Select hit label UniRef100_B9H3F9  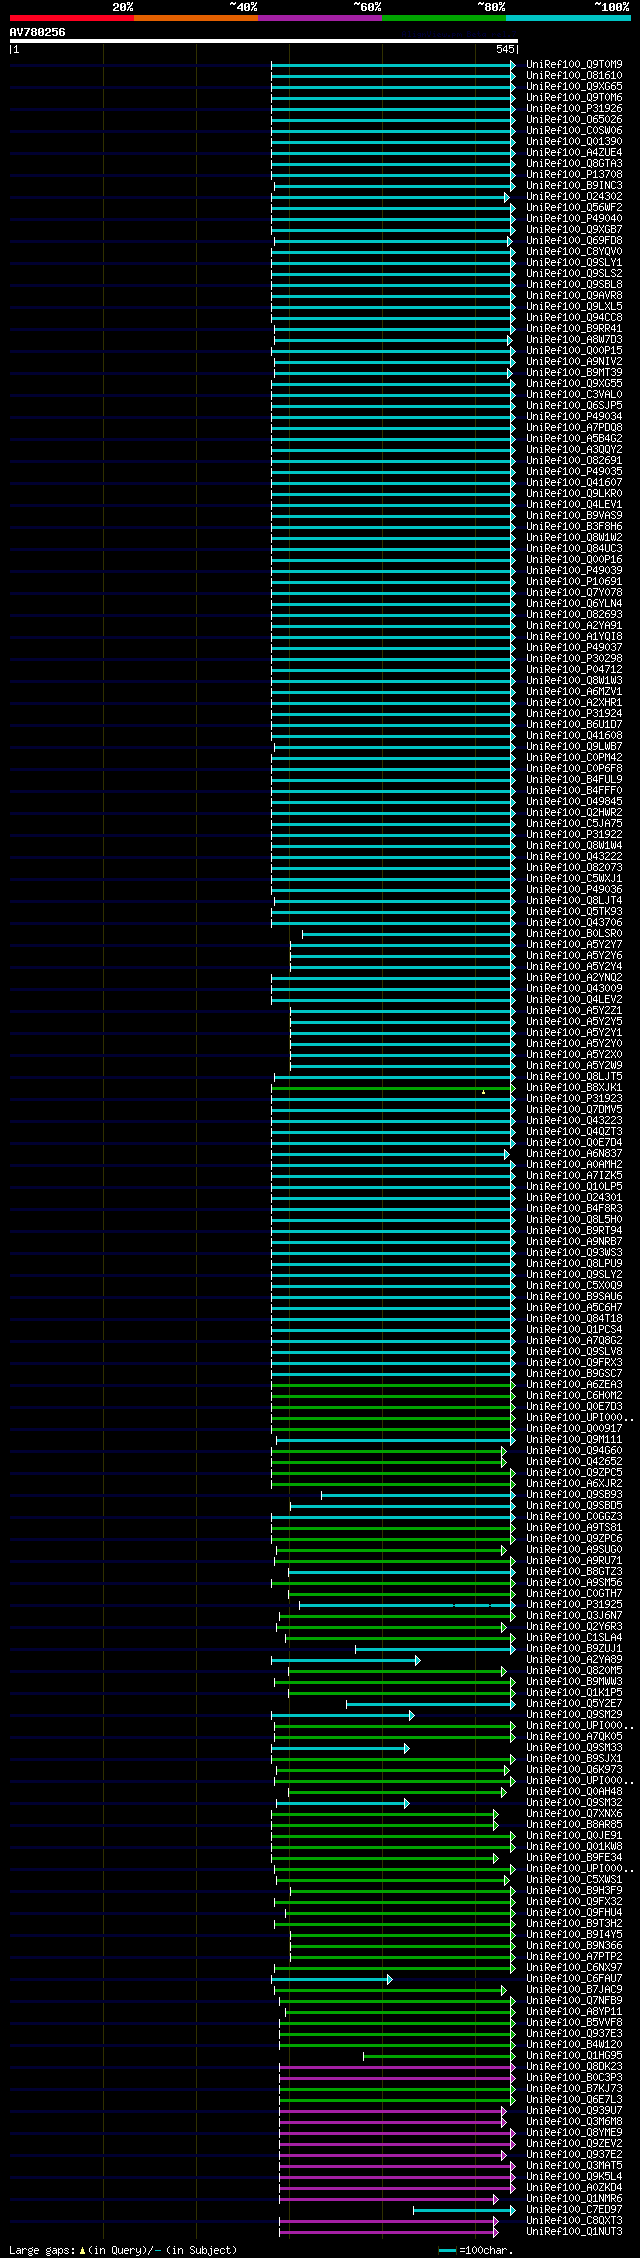tap(574, 1891)
